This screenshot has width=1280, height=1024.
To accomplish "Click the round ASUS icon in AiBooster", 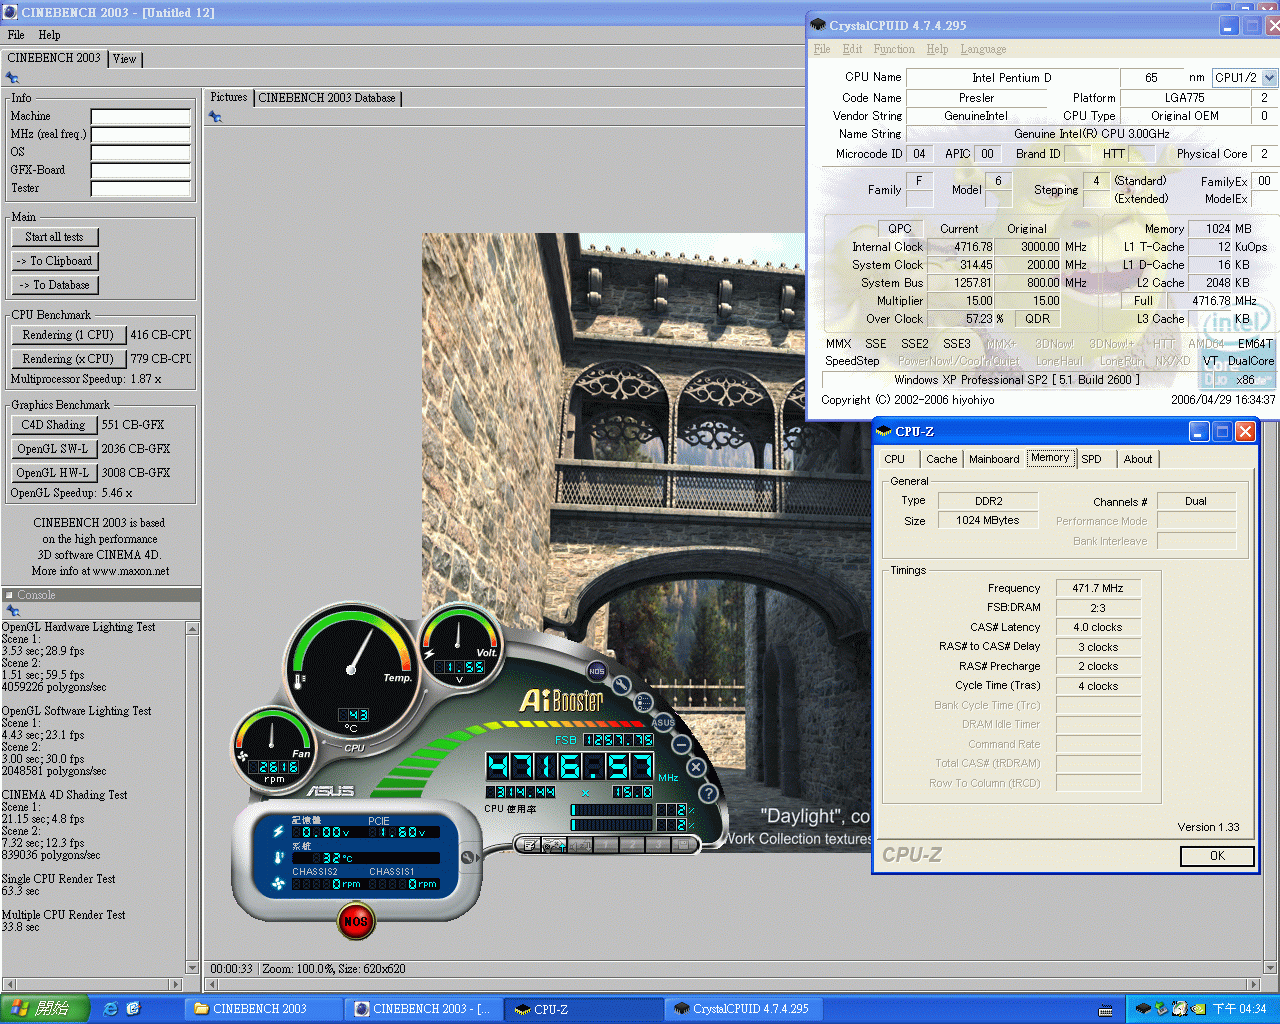I will point(663,722).
